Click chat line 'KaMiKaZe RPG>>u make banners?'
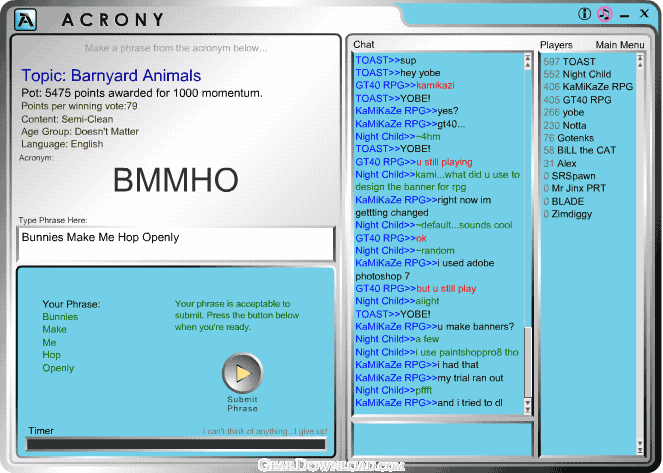Screen dimensions: 663x473 click(x=435, y=327)
